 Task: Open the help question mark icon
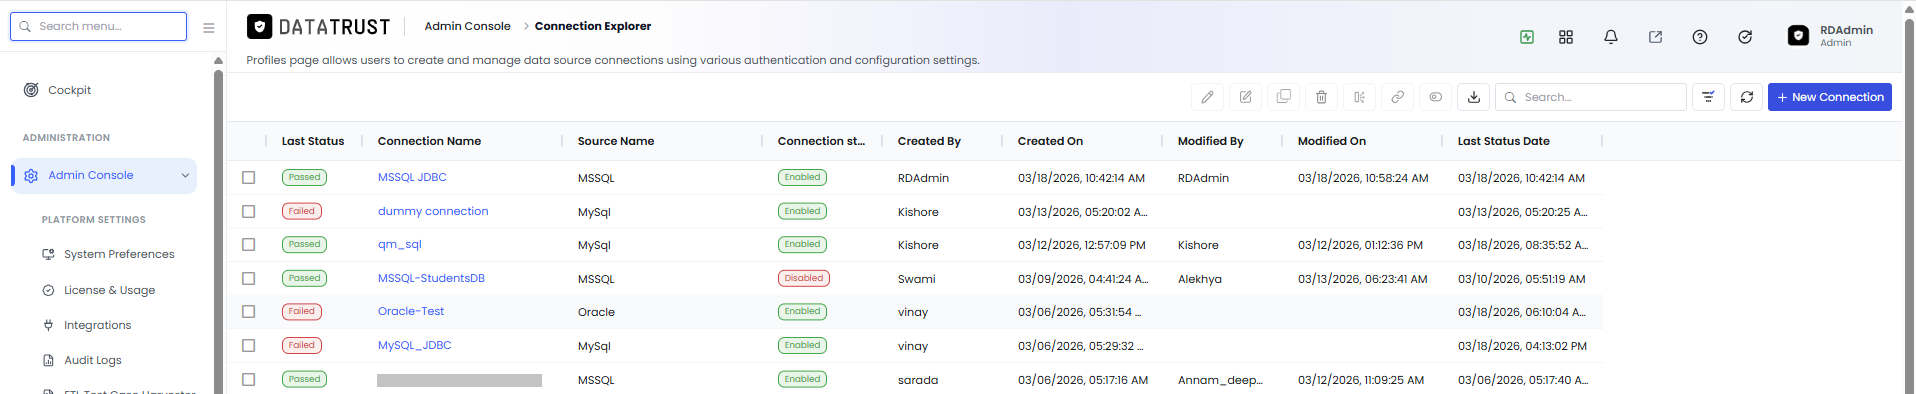coord(1699,37)
